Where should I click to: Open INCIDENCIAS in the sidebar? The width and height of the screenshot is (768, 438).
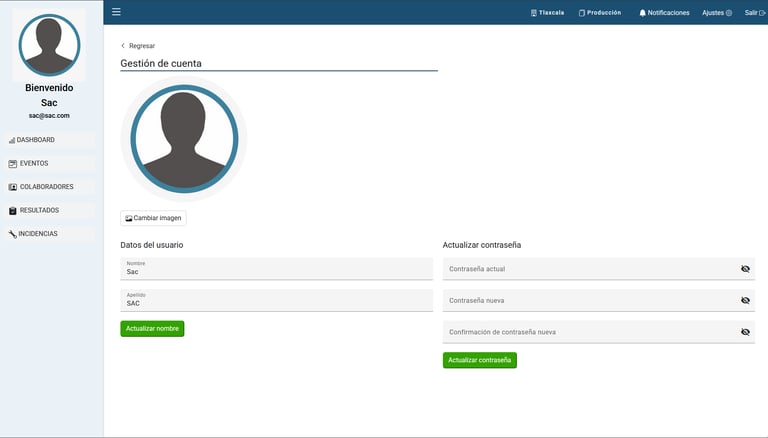coord(49,234)
